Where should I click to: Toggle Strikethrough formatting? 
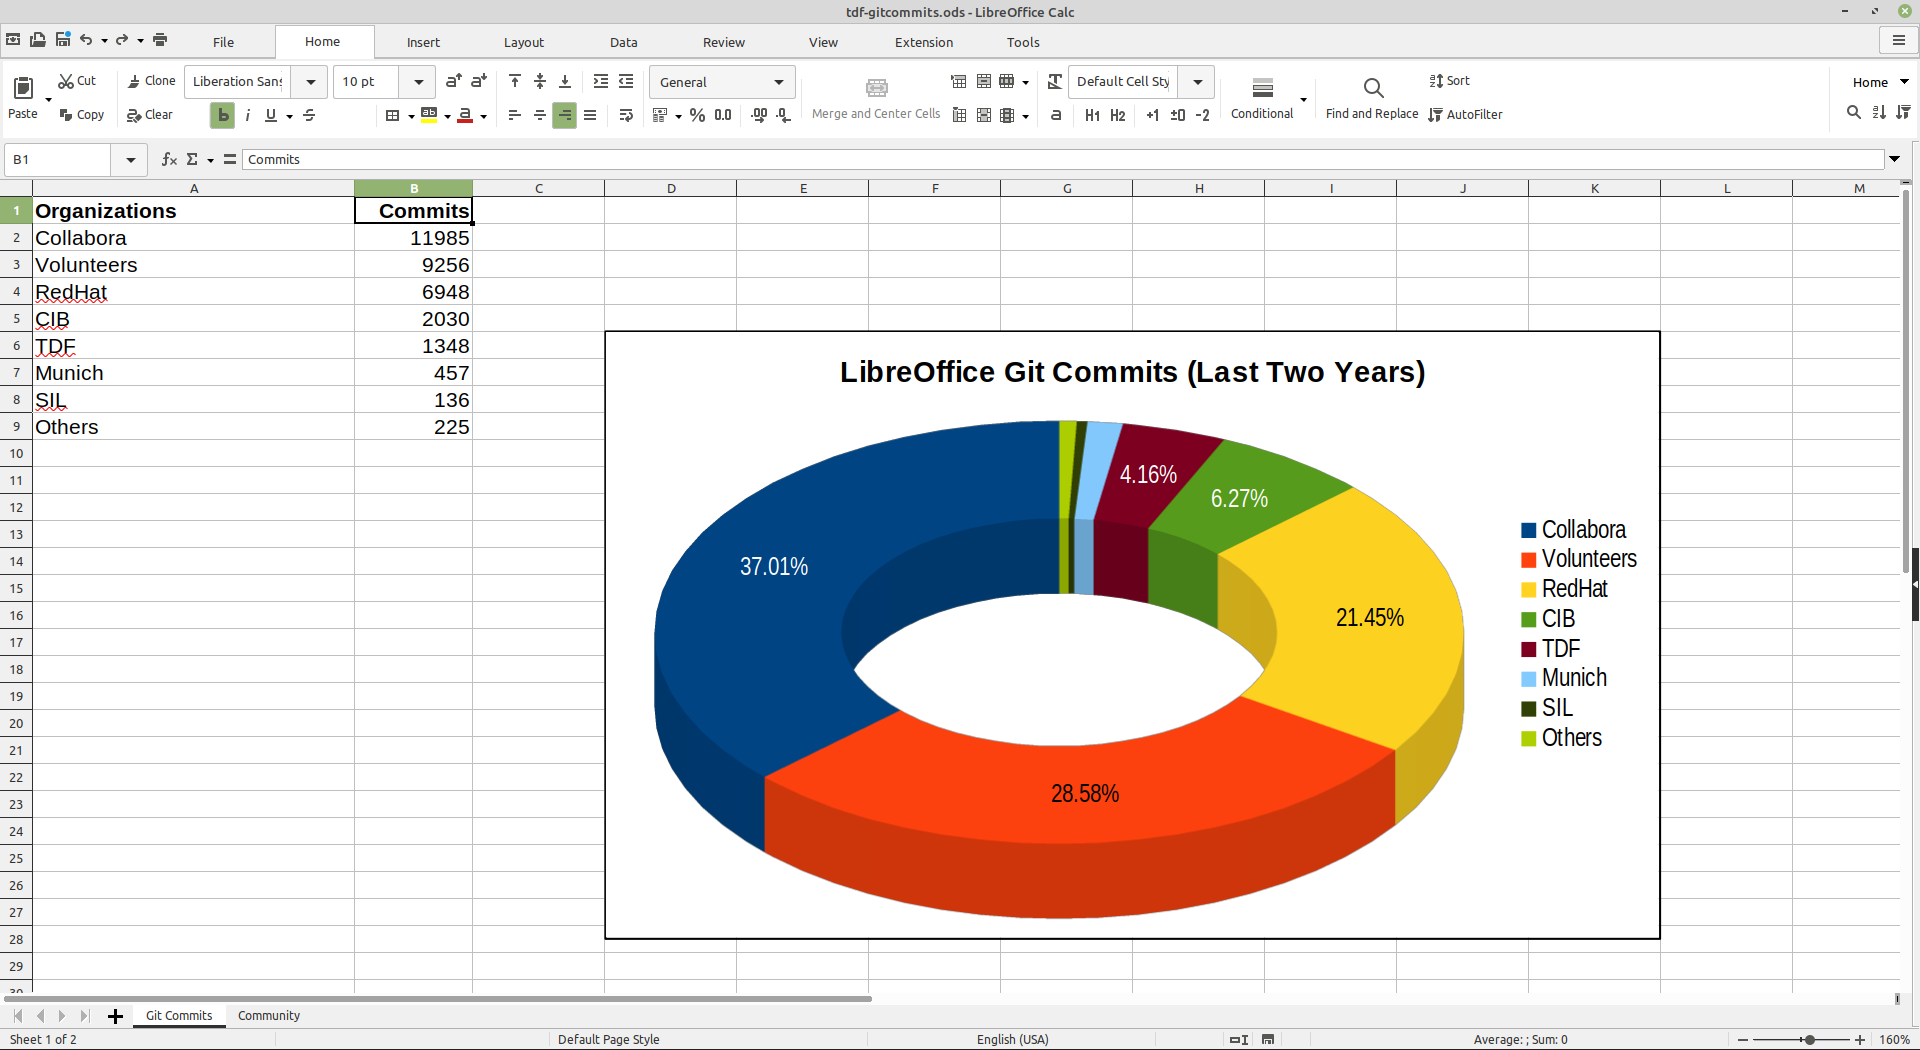click(310, 115)
